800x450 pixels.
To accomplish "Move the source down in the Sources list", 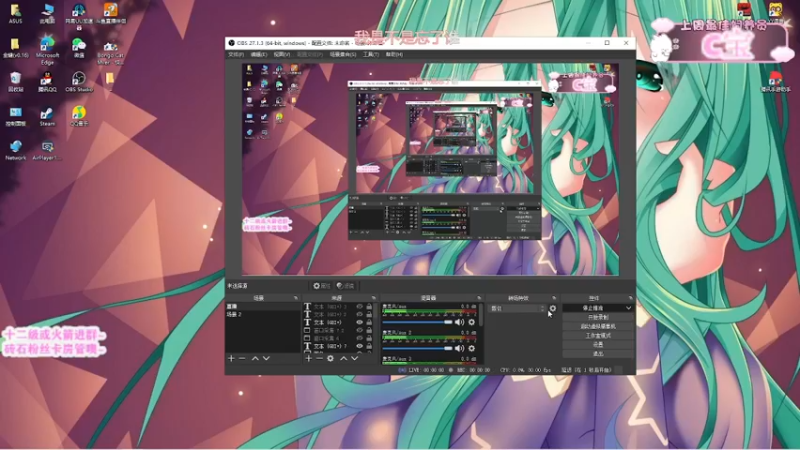I will click(355, 359).
